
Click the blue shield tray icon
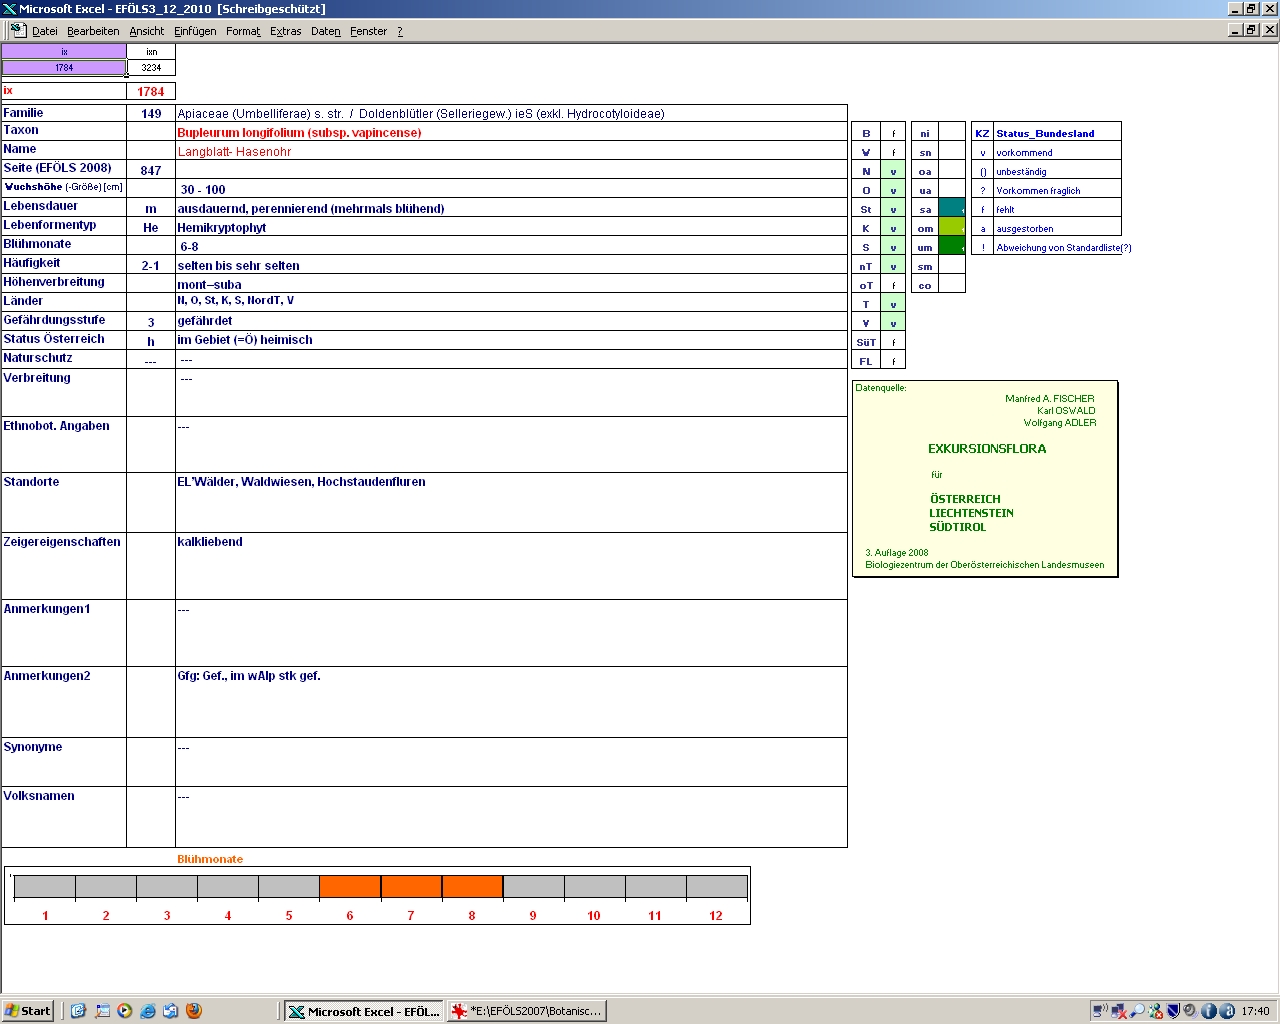point(1173,1011)
